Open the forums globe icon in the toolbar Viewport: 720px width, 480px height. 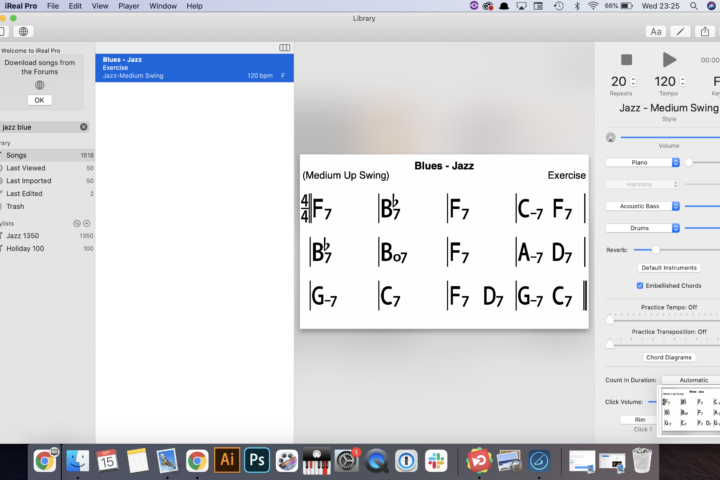[x=23, y=31]
